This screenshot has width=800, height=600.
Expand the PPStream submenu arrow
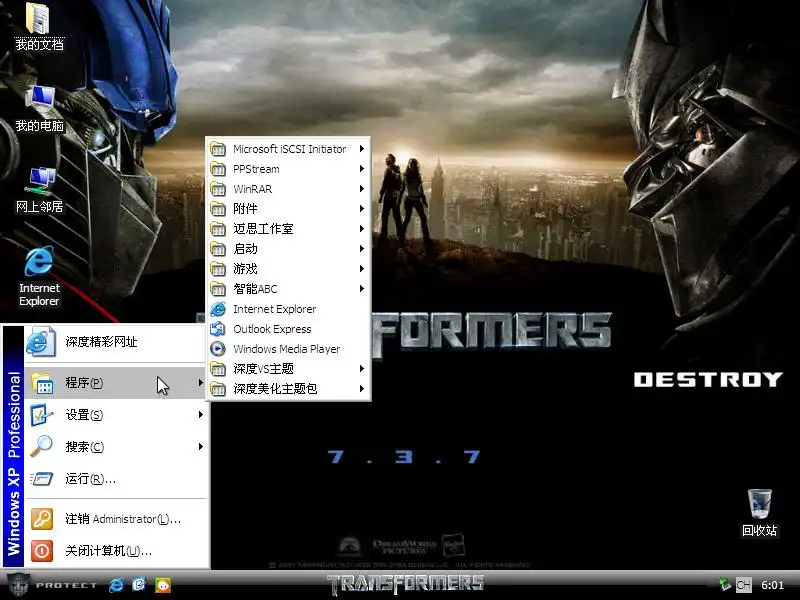coord(362,169)
